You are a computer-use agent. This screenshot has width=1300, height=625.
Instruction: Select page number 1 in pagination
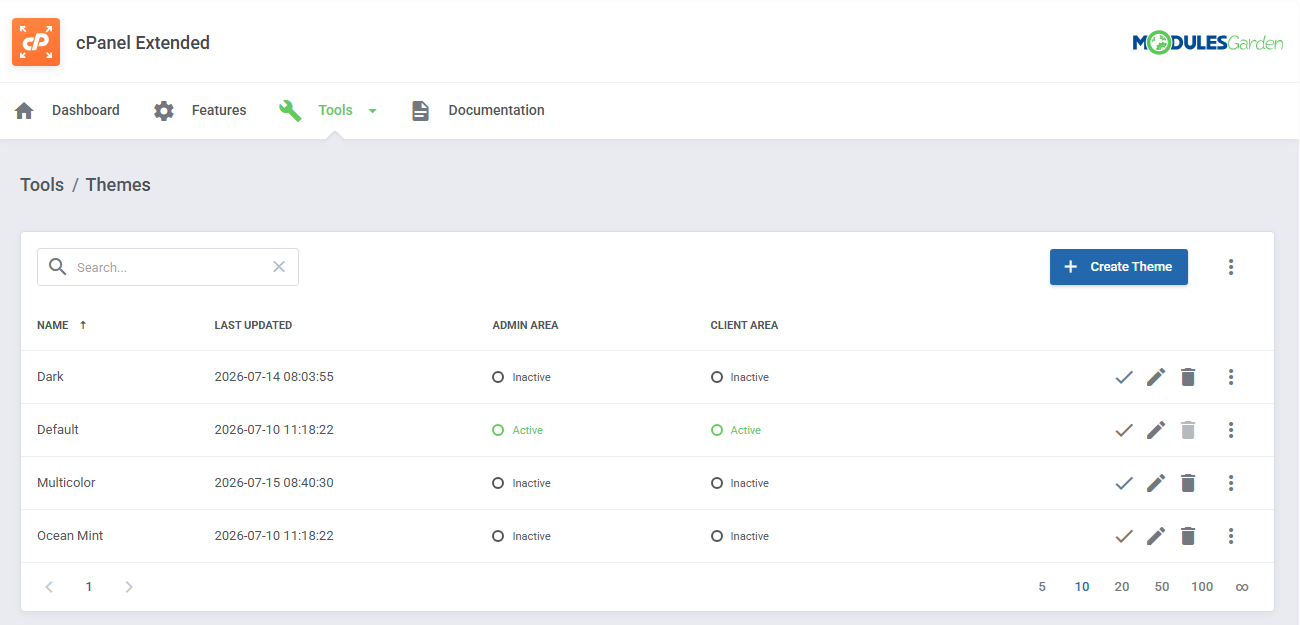click(x=89, y=587)
